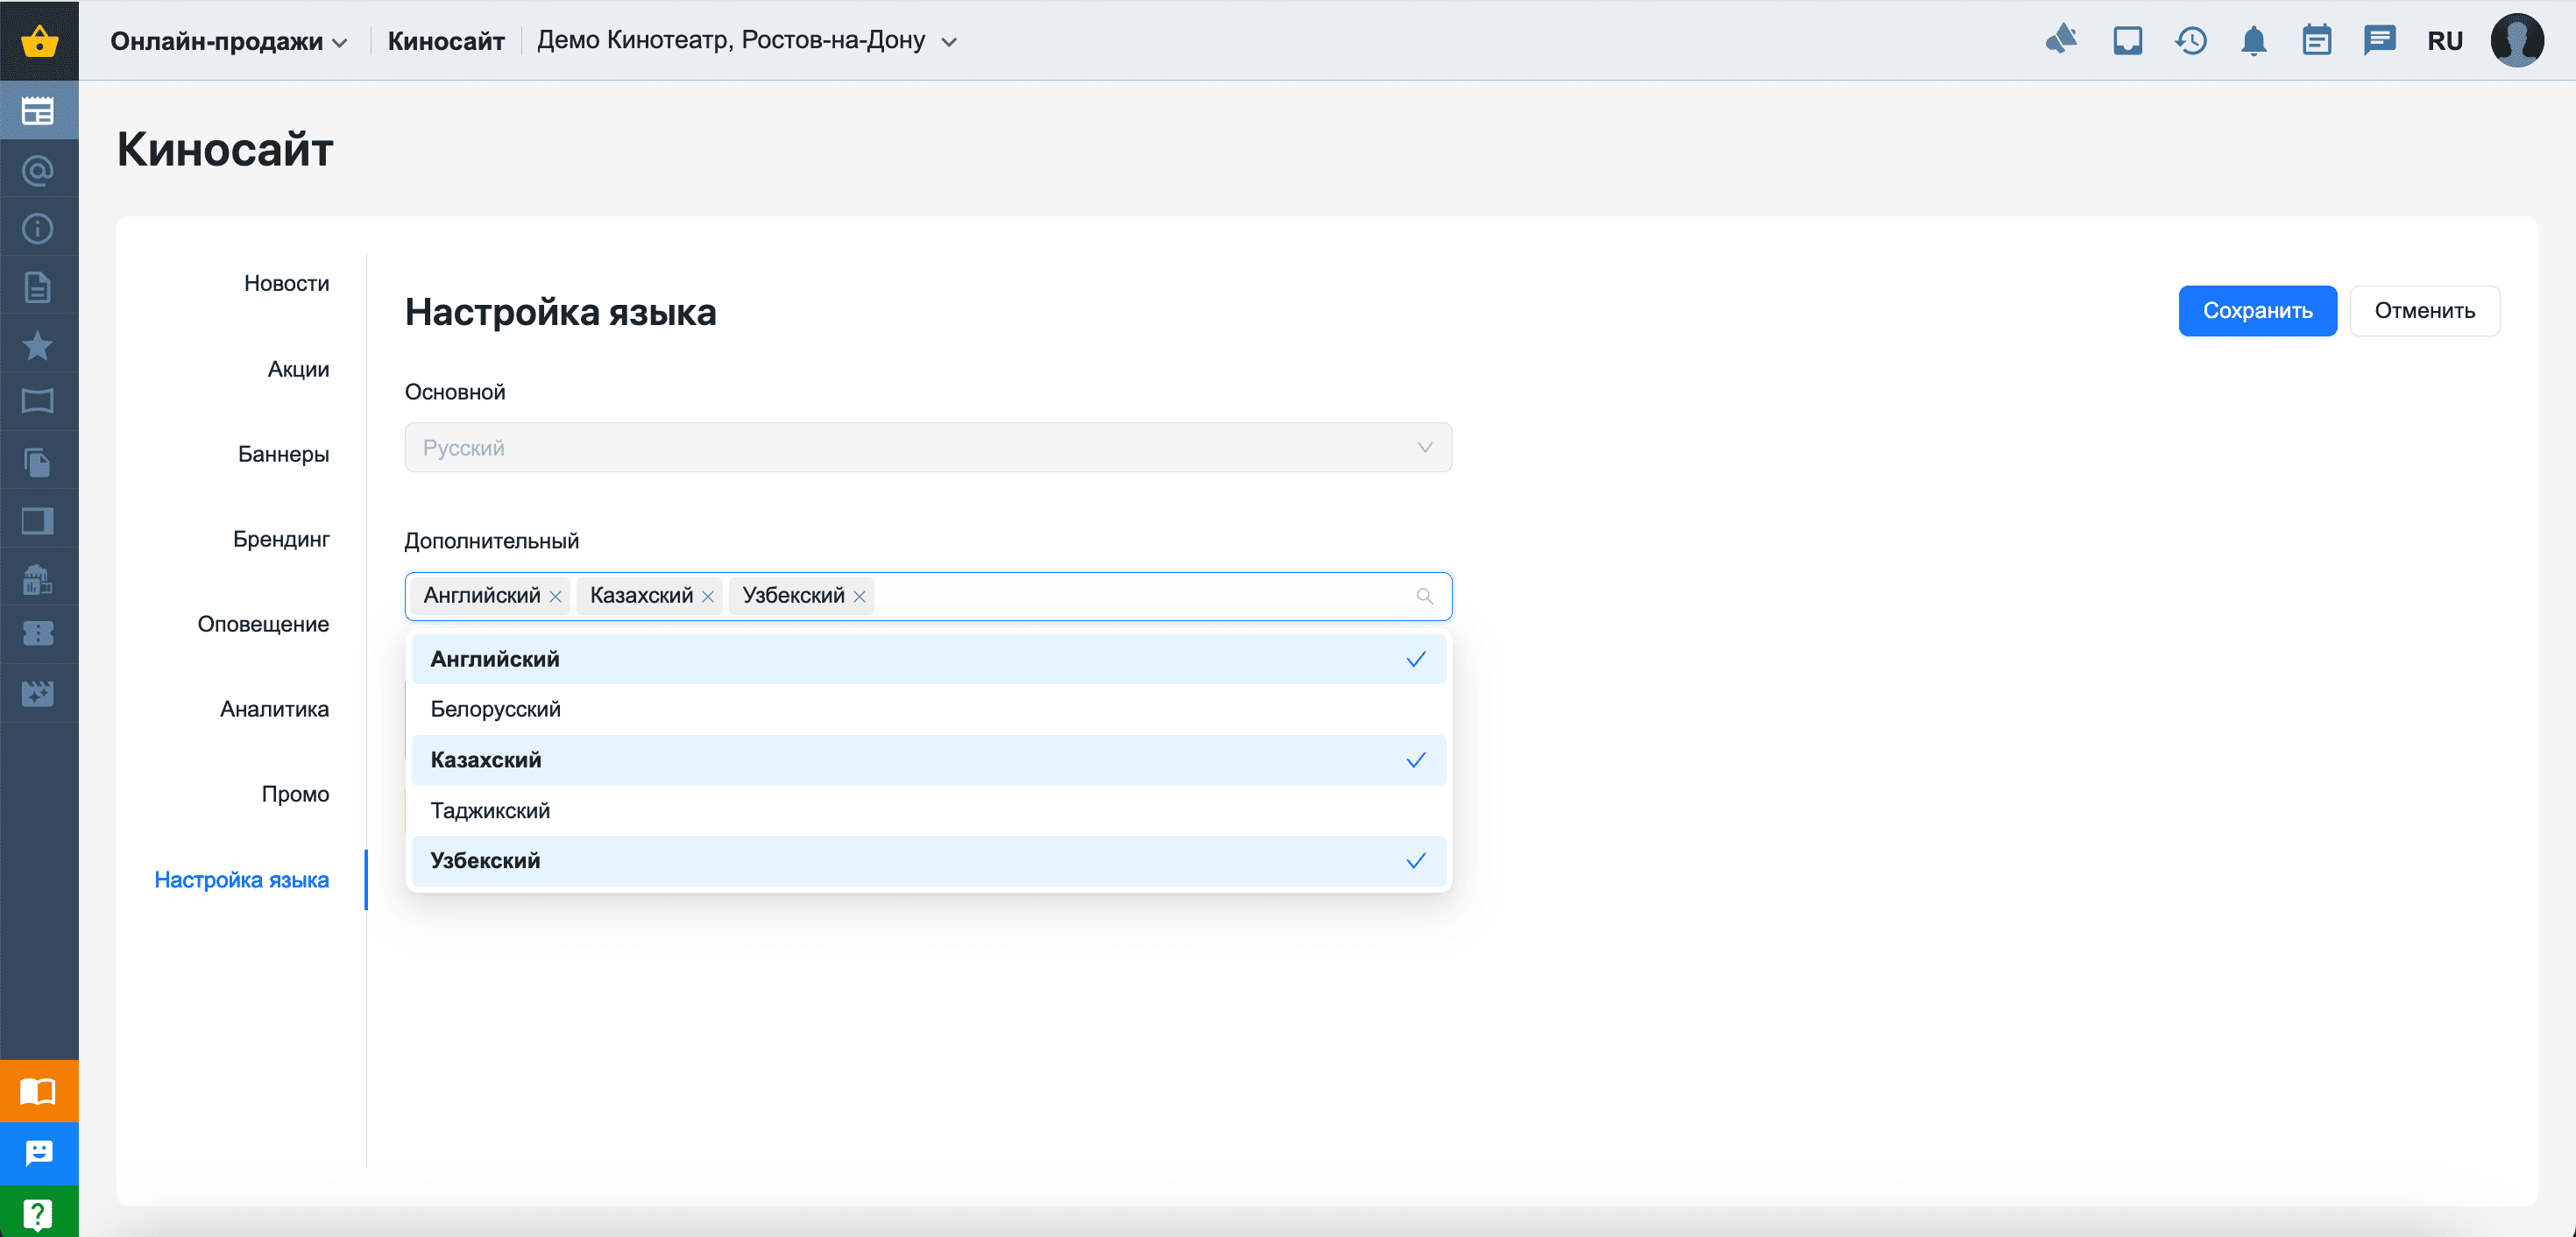Click the Сохранить button
Image resolution: width=2576 pixels, height=1237 pixels.
(2256, 310)
